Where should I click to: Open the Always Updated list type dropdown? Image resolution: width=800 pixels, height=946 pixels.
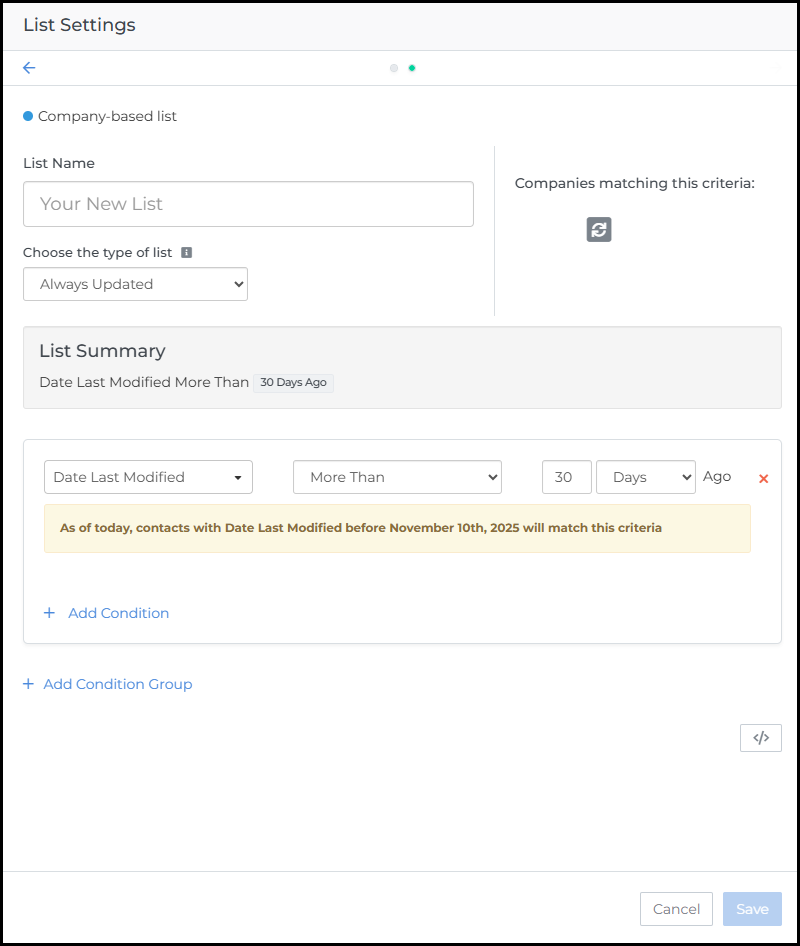[x=135, y=284]
